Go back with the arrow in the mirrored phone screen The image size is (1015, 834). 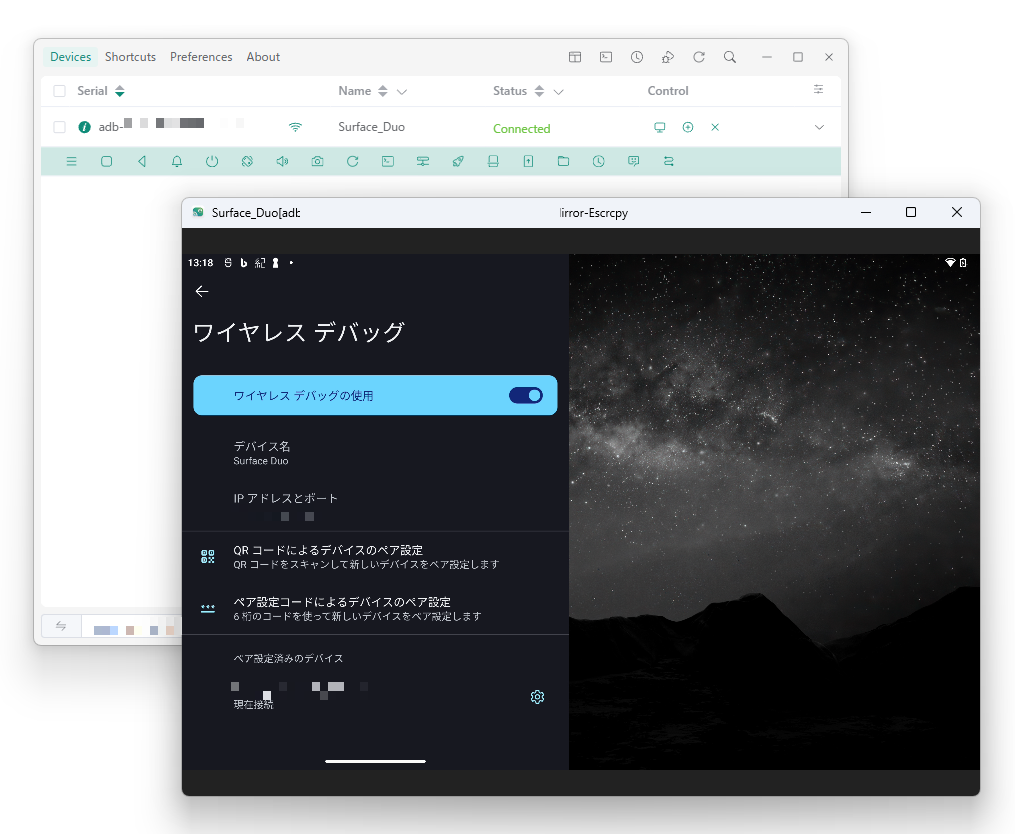[202, 291]
